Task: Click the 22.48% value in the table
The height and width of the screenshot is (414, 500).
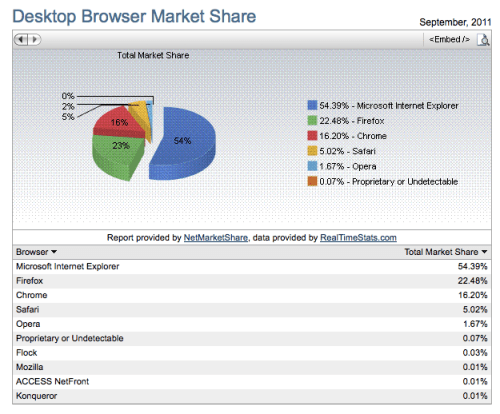Action: tap(472, 281)
